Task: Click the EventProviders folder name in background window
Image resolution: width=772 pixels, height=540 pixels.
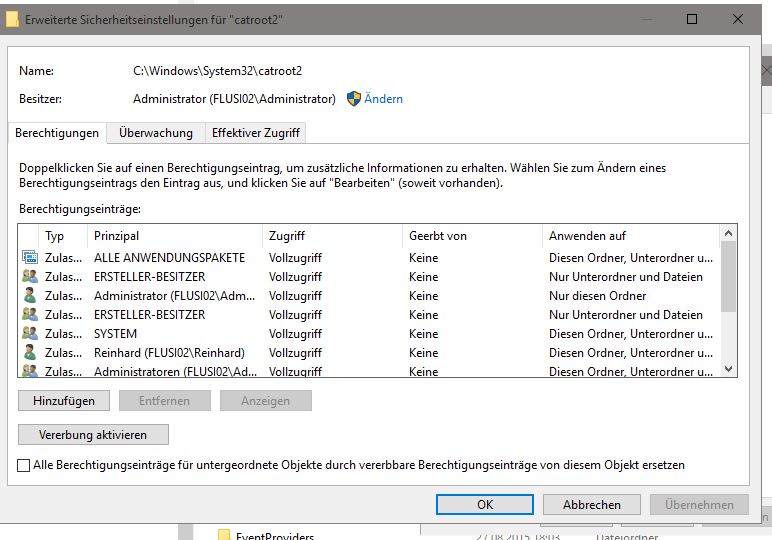Action: 275,536
